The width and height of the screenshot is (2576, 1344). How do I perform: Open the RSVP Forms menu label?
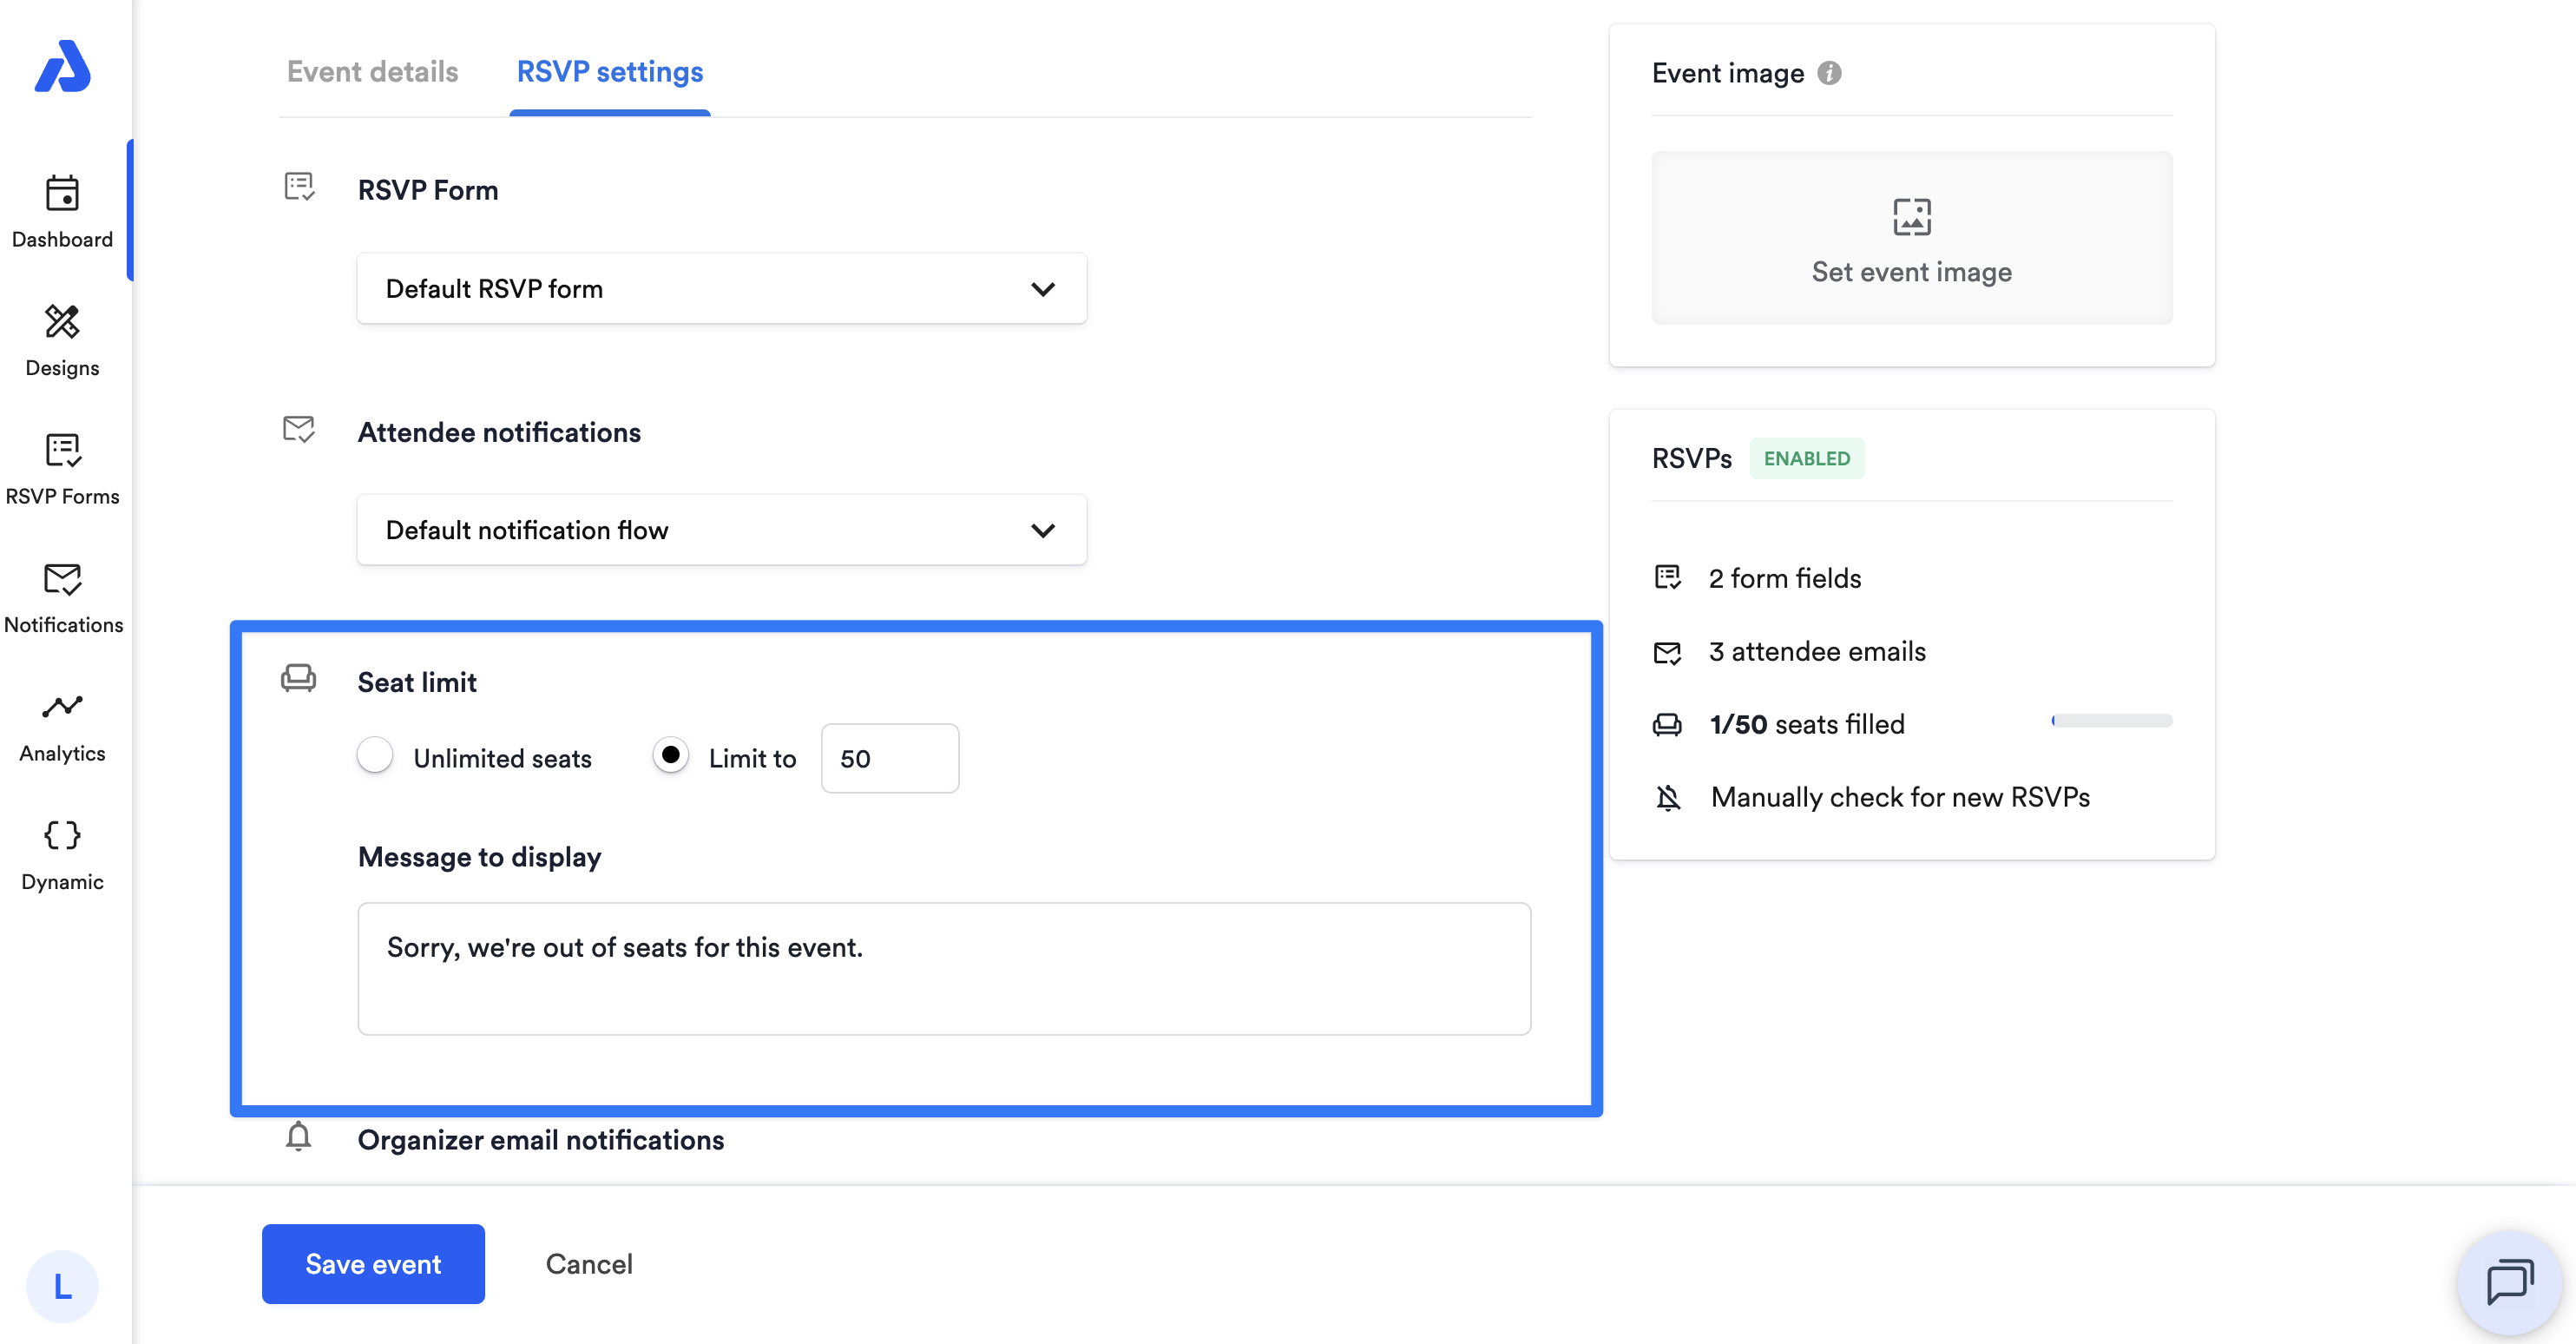pos(62,496)
